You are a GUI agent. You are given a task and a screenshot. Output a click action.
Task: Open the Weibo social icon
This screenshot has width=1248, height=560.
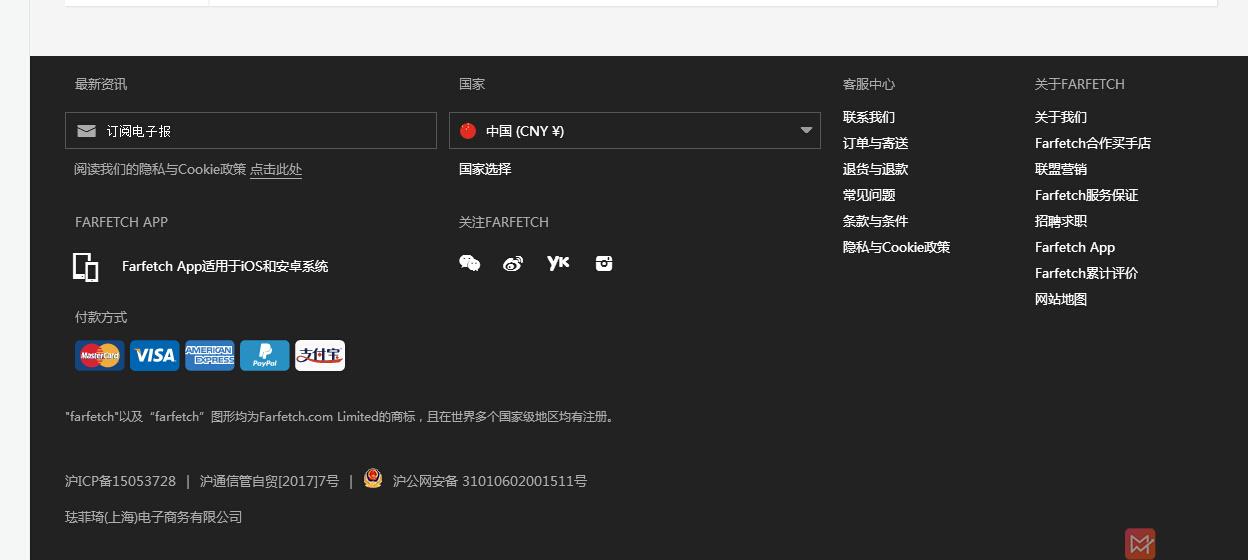pos(513,264)
